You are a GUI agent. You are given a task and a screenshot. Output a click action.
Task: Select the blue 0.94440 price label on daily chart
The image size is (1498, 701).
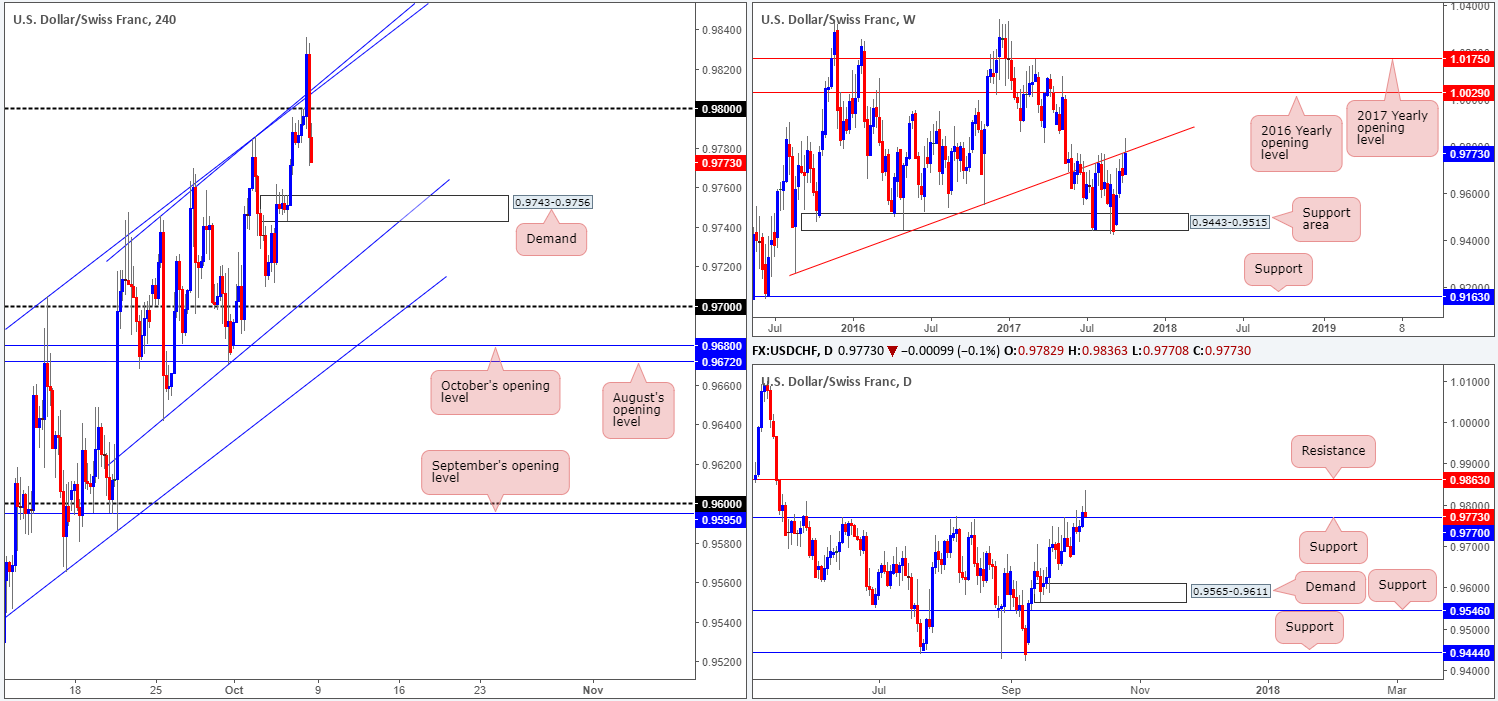(1471, 652)
